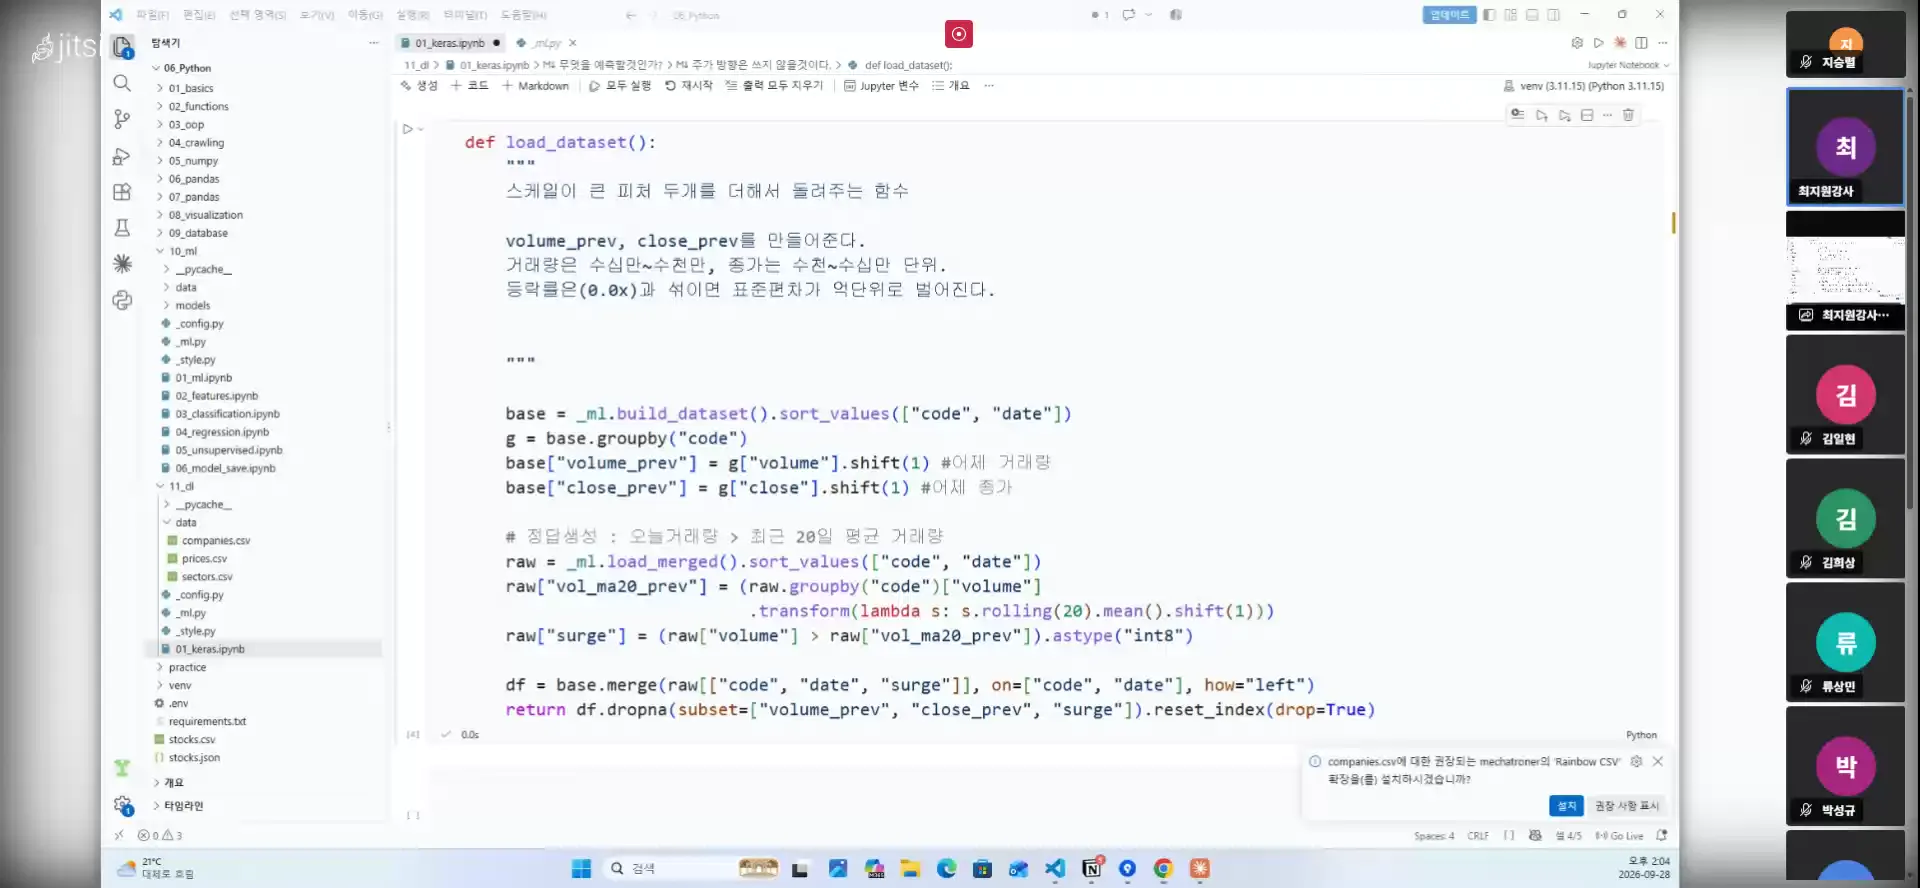Open editor title more actions ellipsis

click(1663, 43)
